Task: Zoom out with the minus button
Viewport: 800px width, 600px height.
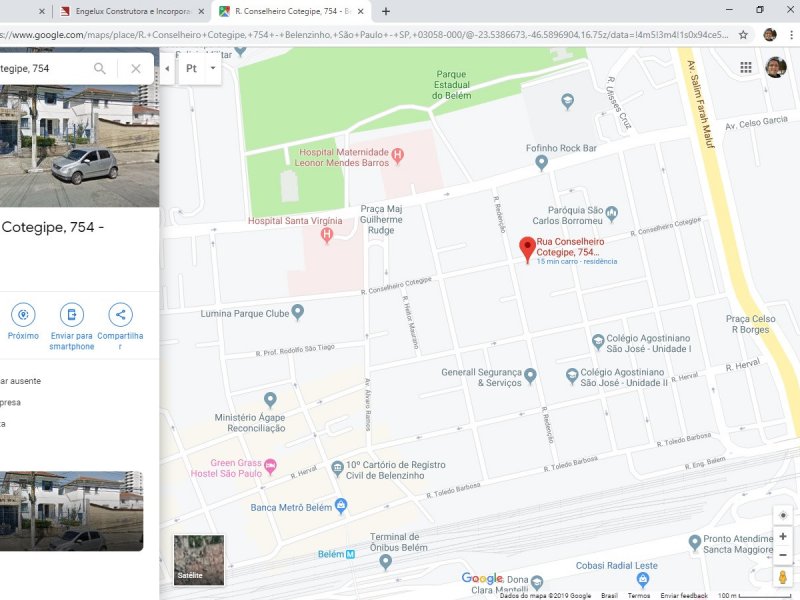Action: point(783,555)
